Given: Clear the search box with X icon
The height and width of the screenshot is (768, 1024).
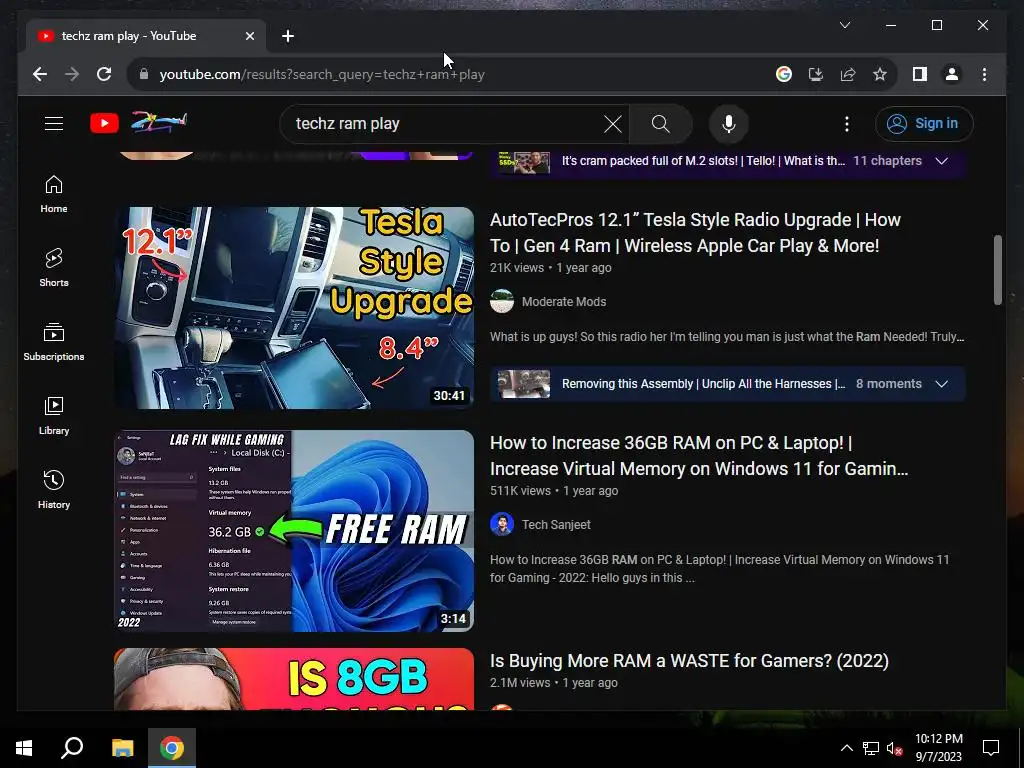Looking at the screenshot, I should pos(613,123).
